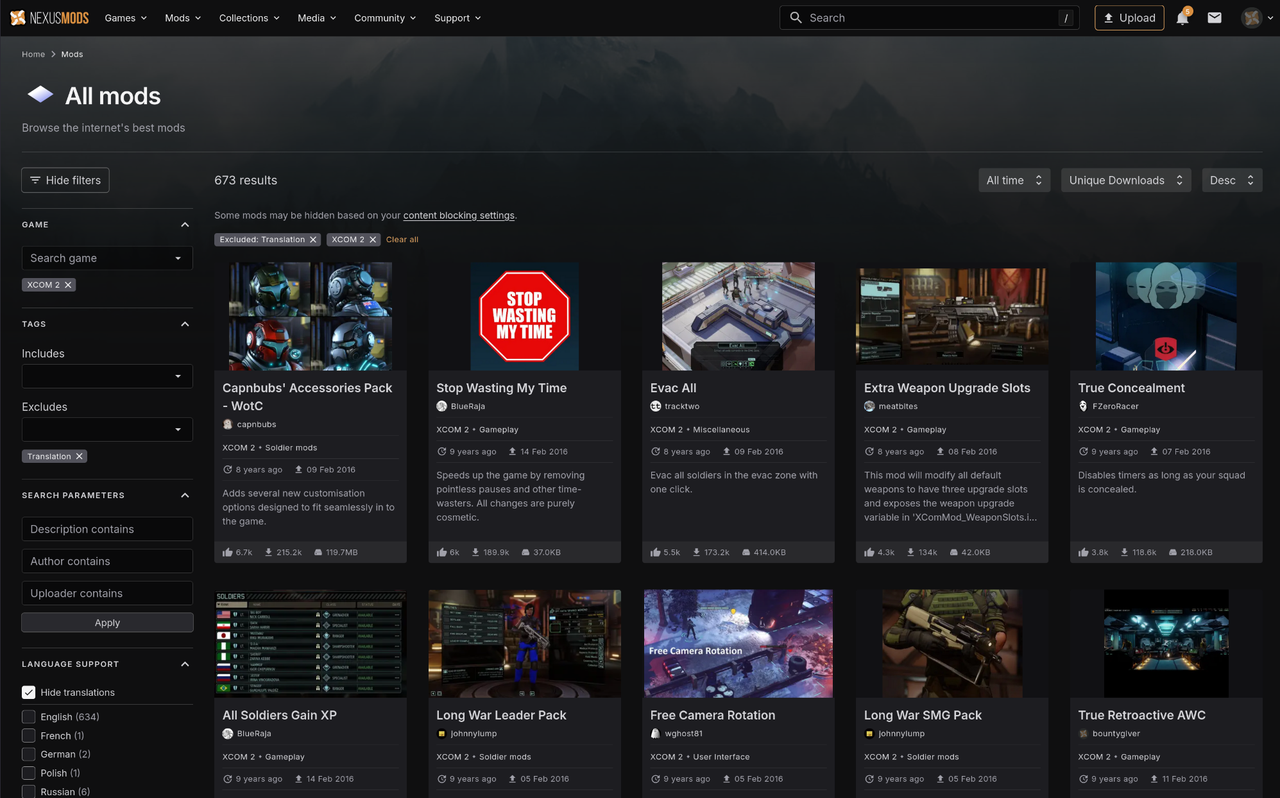This screenshot has width=1280, height=798.
Task: Open the Evac All mod title
Action: (x=673, y=388)
